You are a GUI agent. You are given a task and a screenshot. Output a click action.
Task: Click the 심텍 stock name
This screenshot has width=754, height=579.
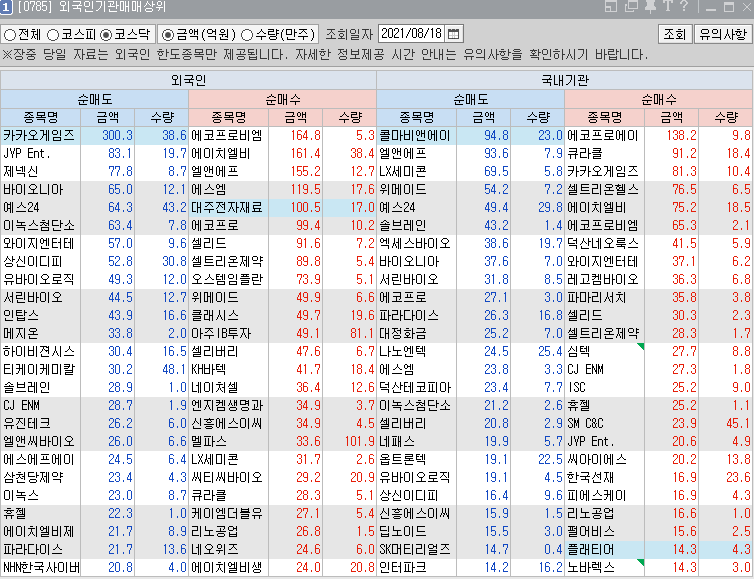pyautogui.click(x=579, y=352)
